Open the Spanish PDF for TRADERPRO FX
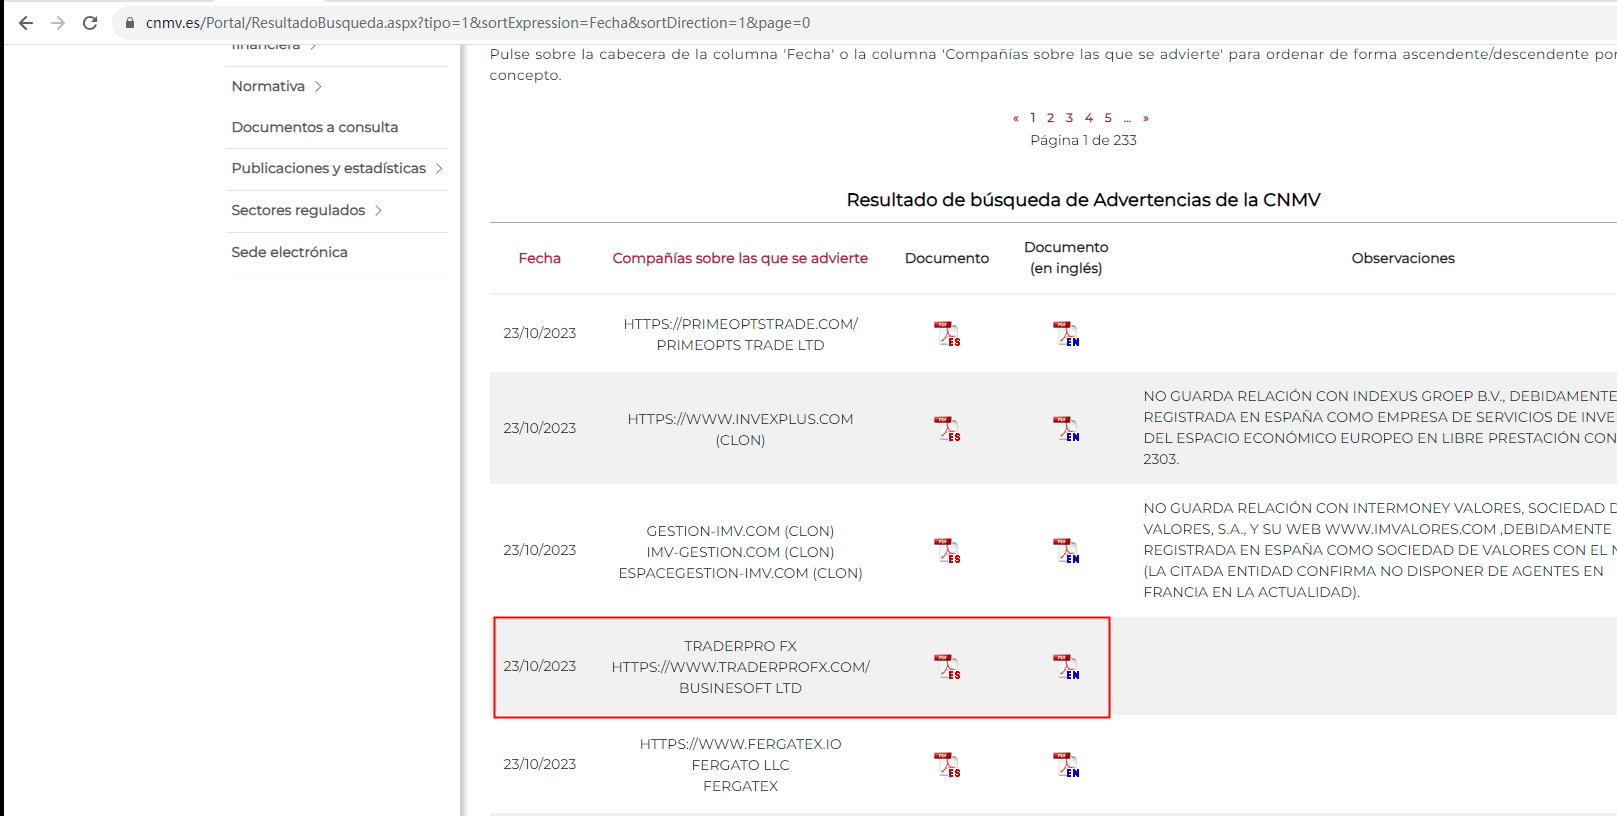Screen dimensions: 1617x816 947,667
